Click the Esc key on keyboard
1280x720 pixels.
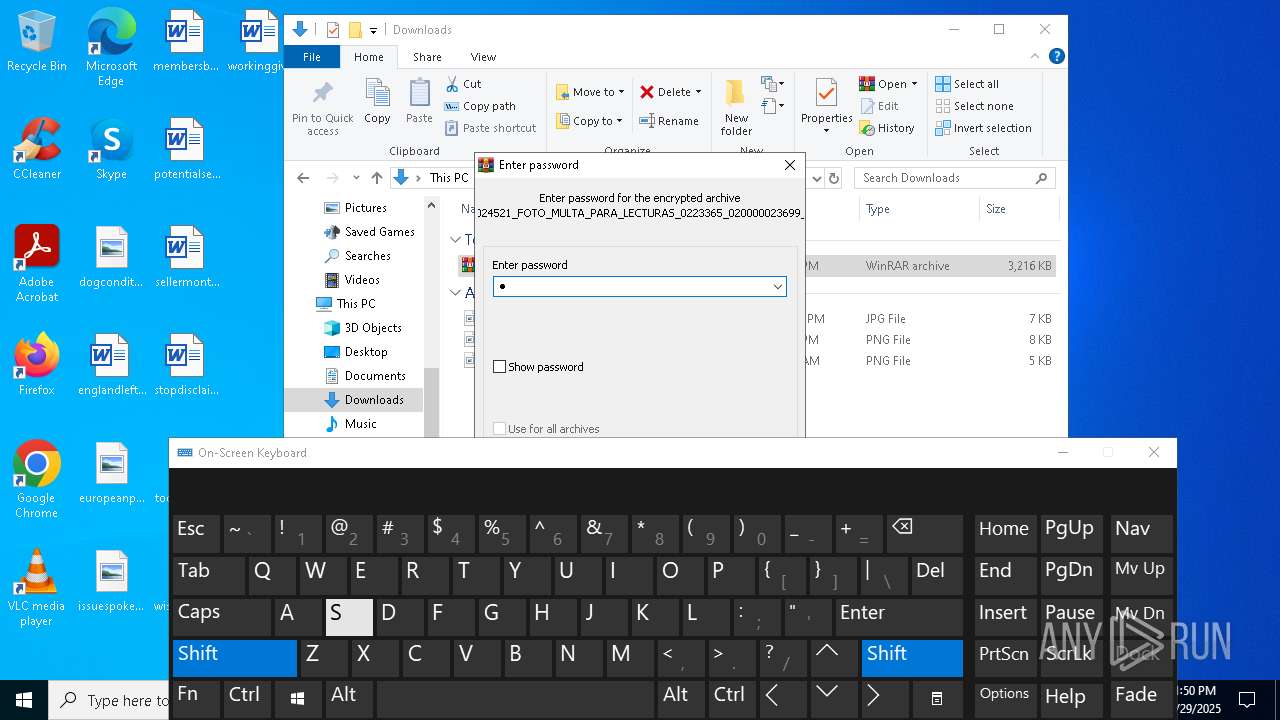197,534
